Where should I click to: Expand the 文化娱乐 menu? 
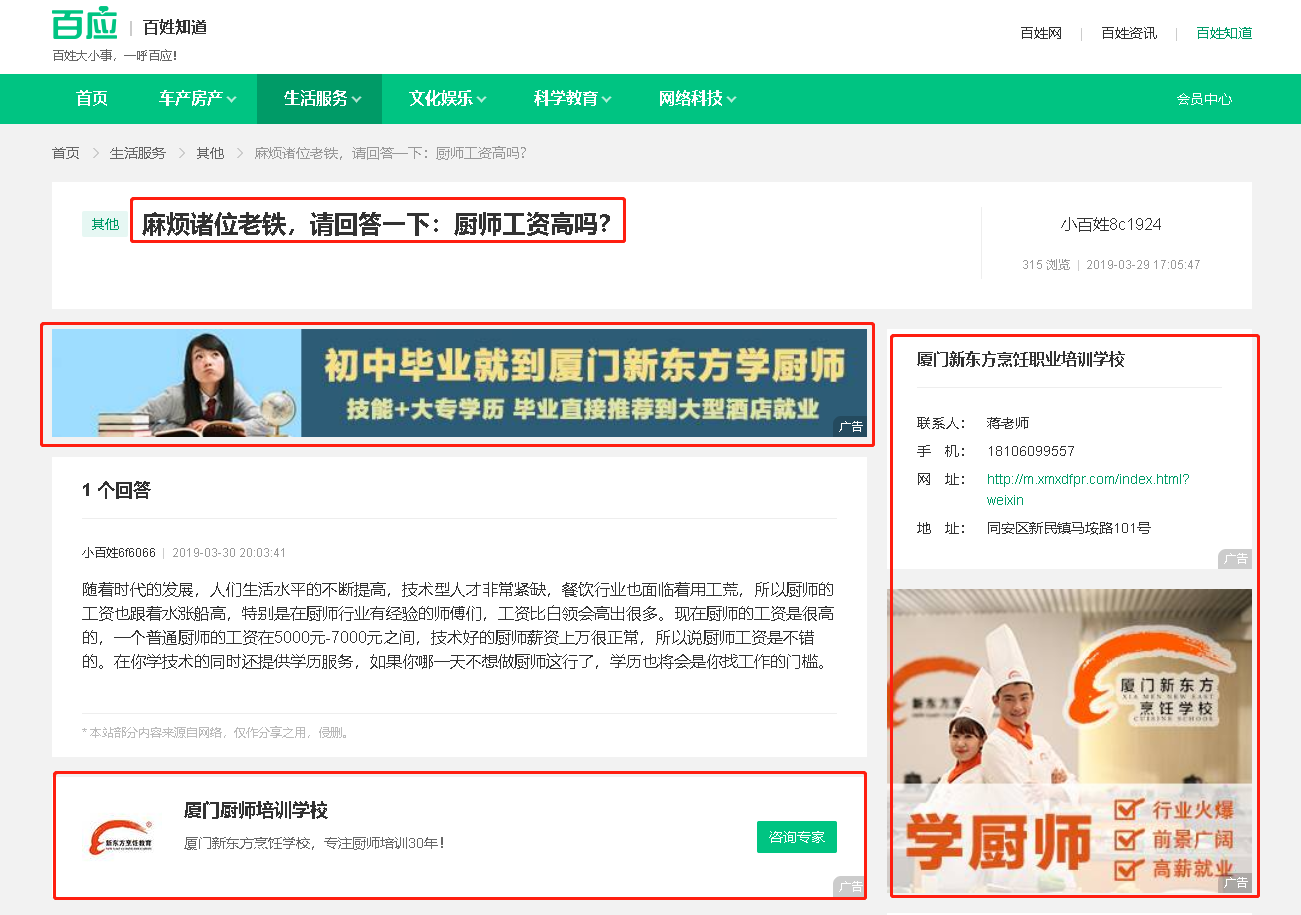coord(446,99)
